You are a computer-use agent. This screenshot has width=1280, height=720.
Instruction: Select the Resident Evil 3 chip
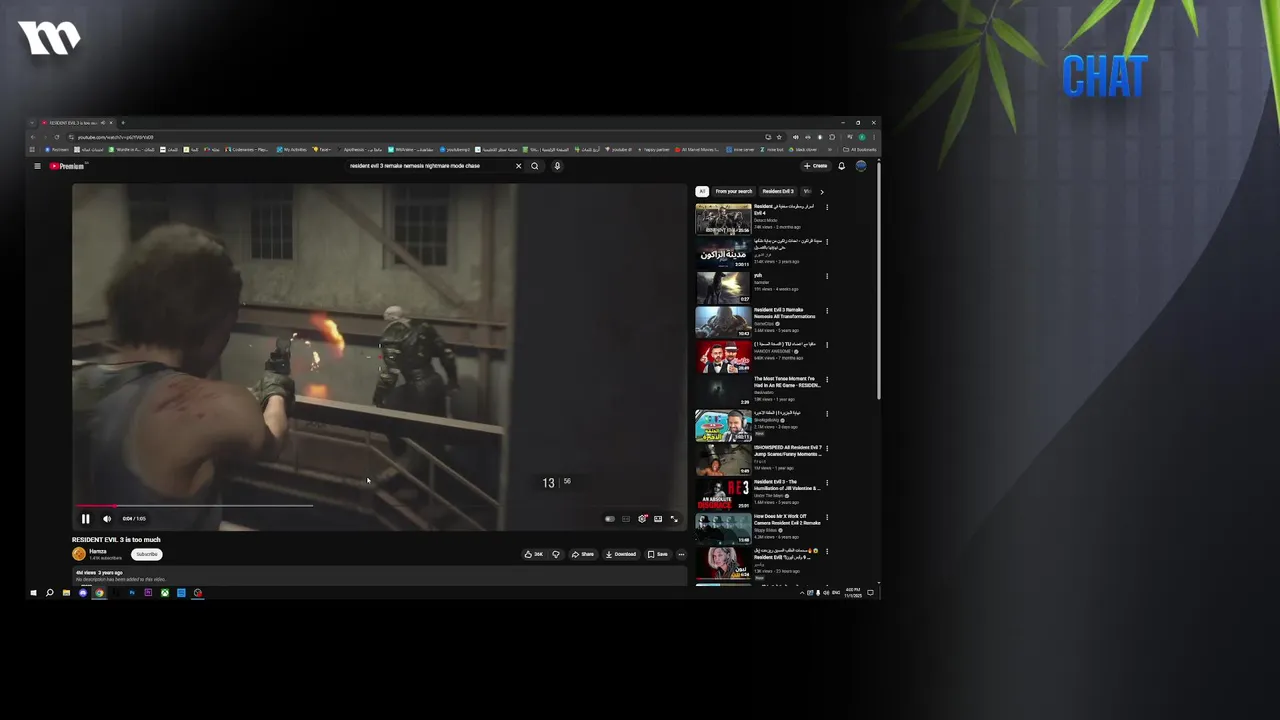click(x=778, y=191)
